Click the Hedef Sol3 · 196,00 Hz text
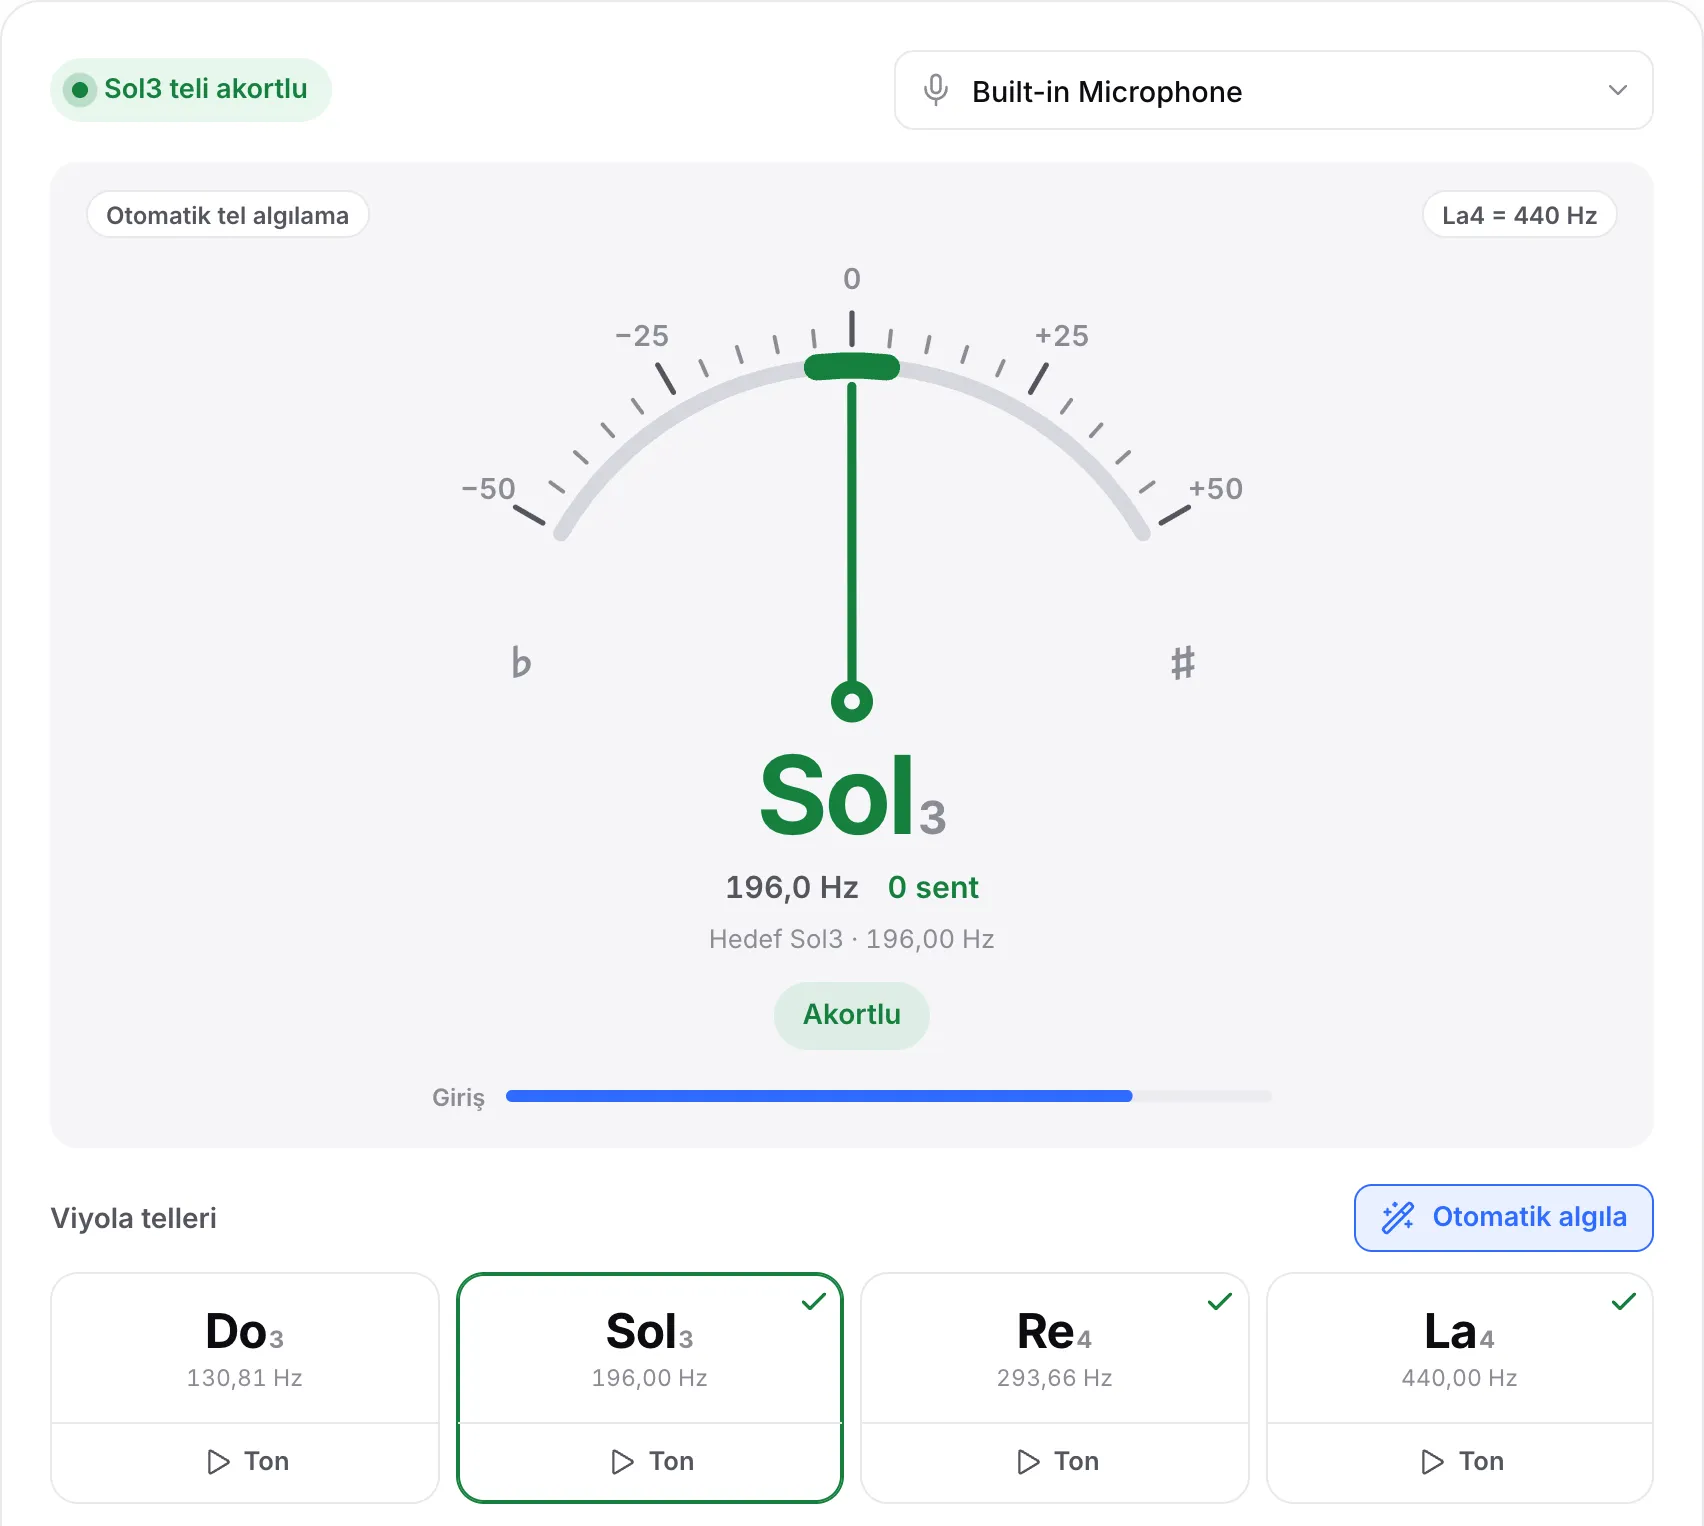 tap(852, 939)
